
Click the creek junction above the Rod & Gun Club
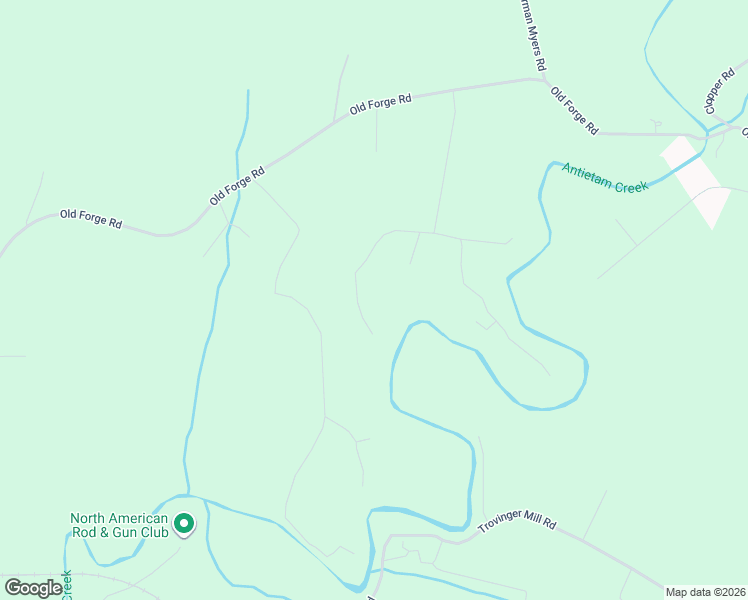(x=189, y=496)
